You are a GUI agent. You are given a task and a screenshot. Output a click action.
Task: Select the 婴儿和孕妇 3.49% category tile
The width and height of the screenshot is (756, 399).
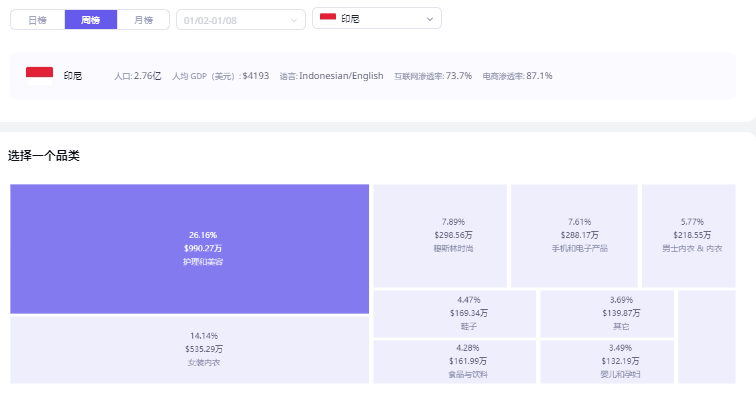coord(607,362)
